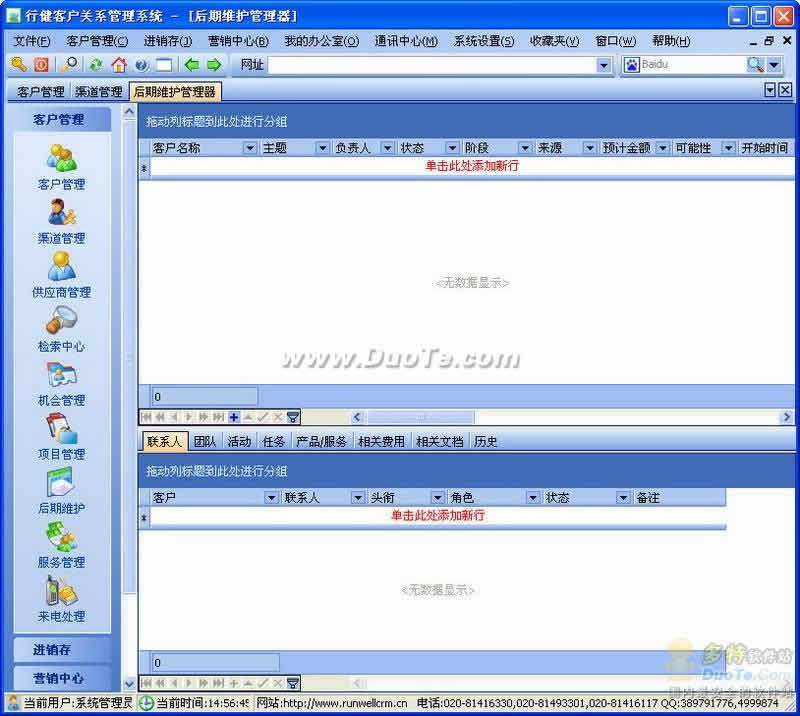
Task: Open the 网址 address bar dropdown
Action: (x=604, y=65)
